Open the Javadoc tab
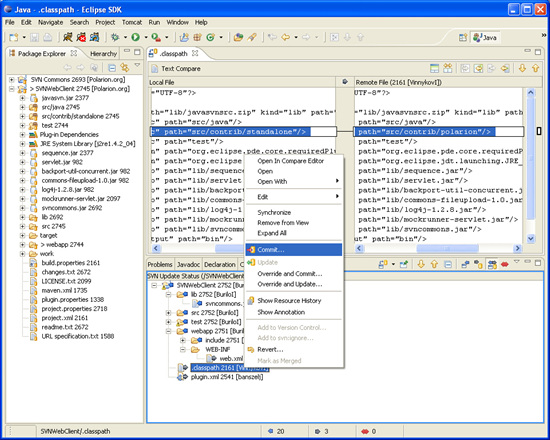This screenshot has height=440, width=550. click(x=188, y=265)
